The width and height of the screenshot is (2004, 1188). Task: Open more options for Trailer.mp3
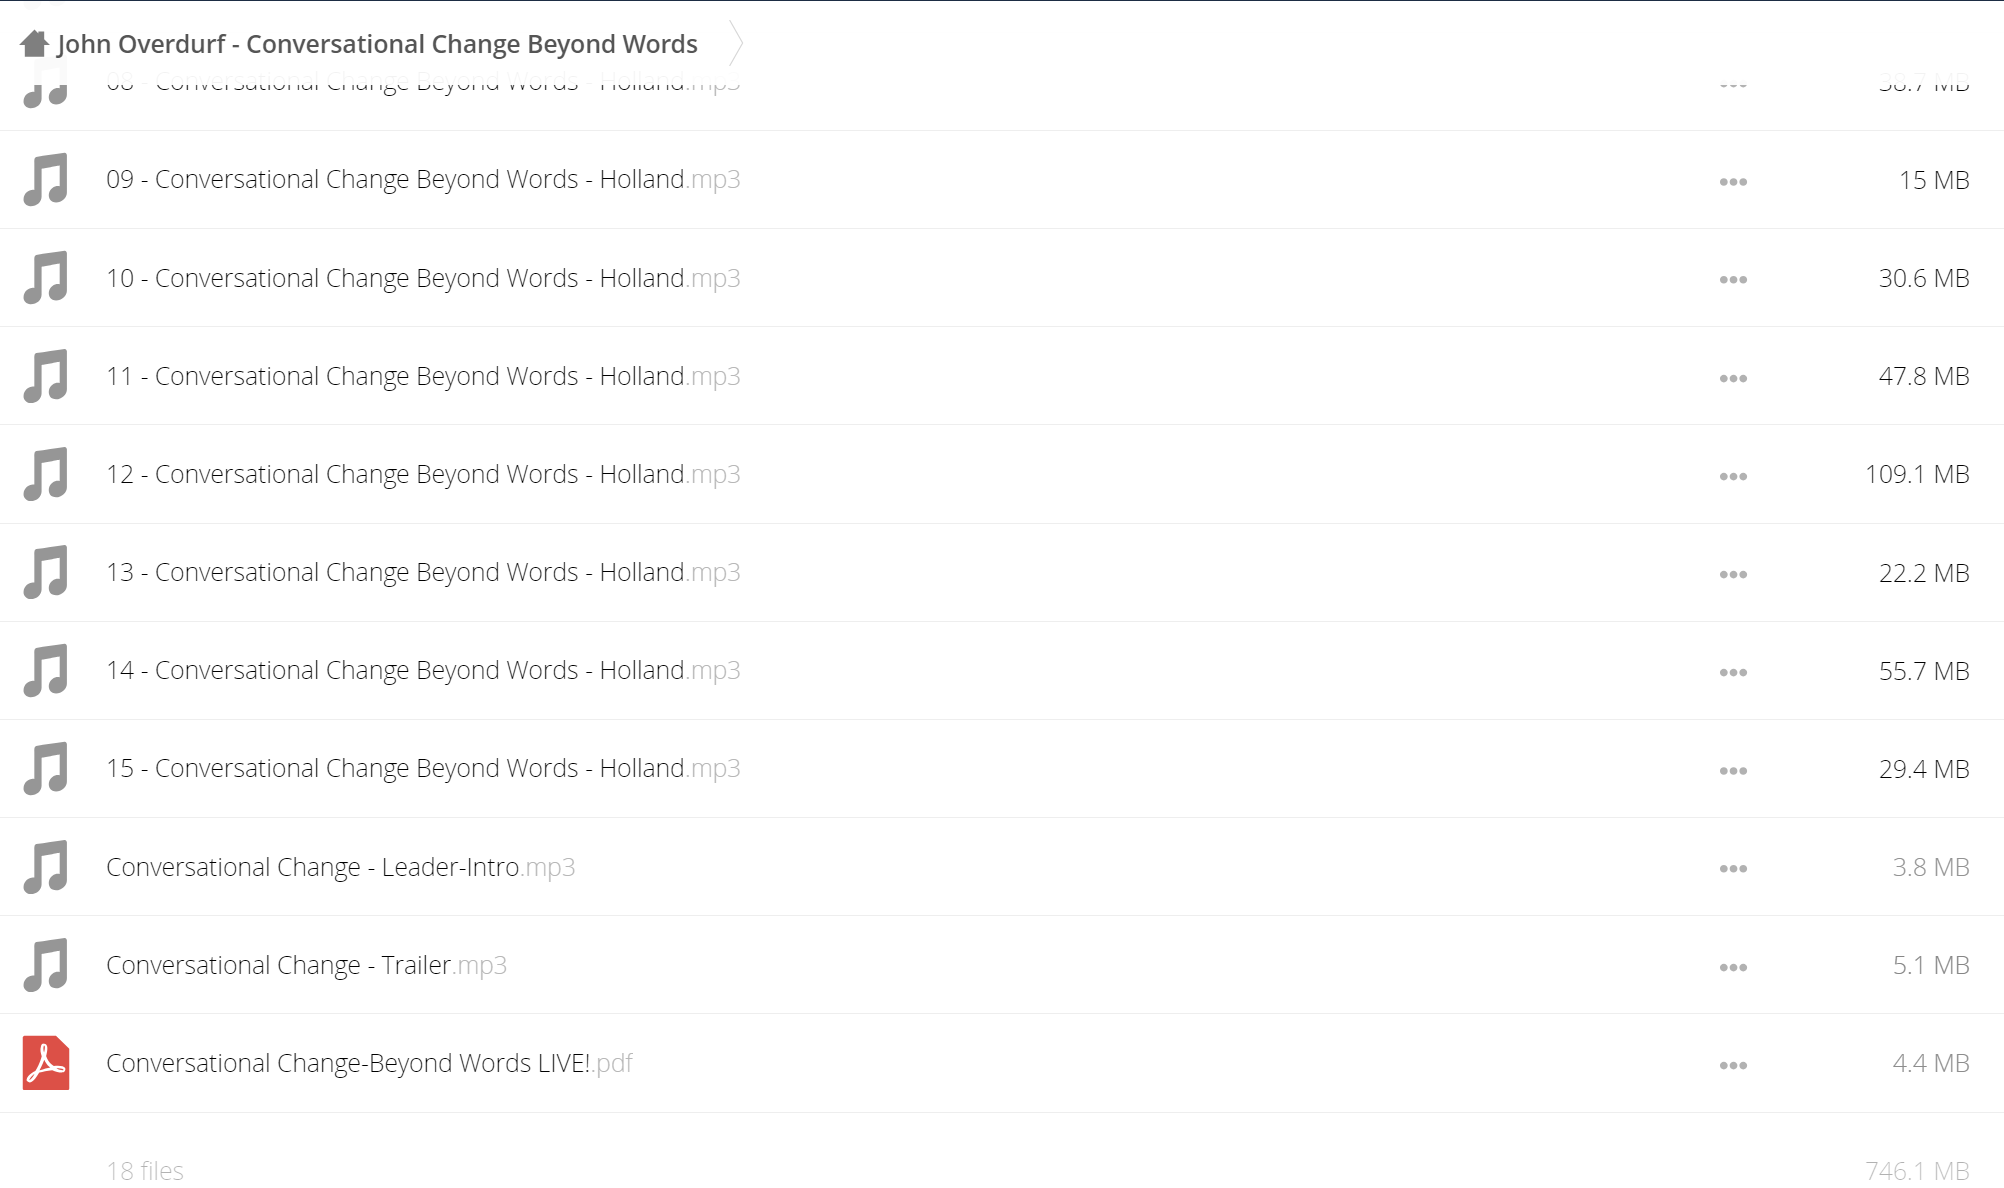pyautogui.click(x=1733, y=967)
